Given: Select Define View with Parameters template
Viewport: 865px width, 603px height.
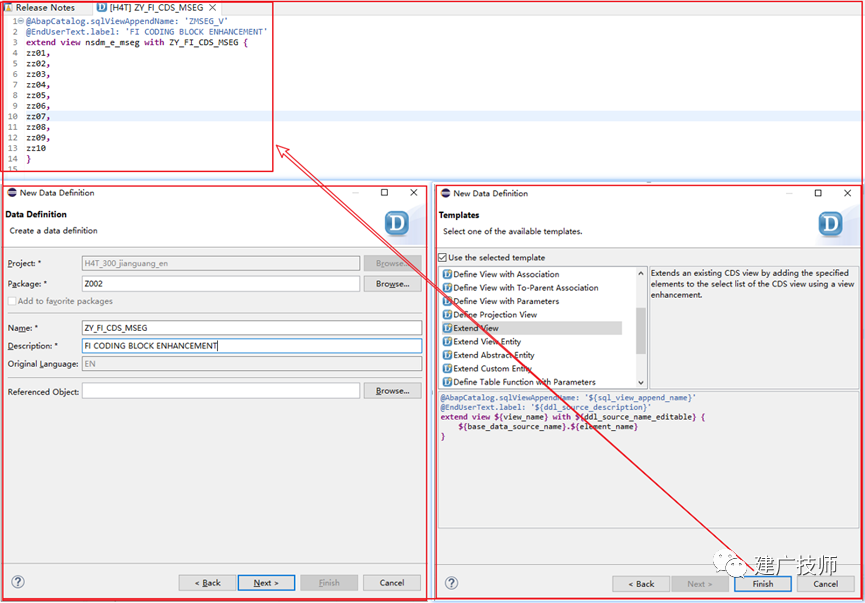Looking at the screenshot, I should pos(506,301).
